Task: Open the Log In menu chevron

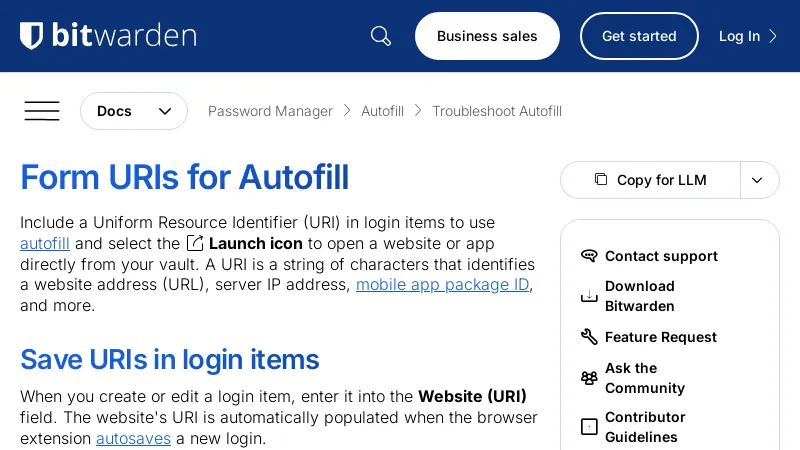Action: [772, 36]
